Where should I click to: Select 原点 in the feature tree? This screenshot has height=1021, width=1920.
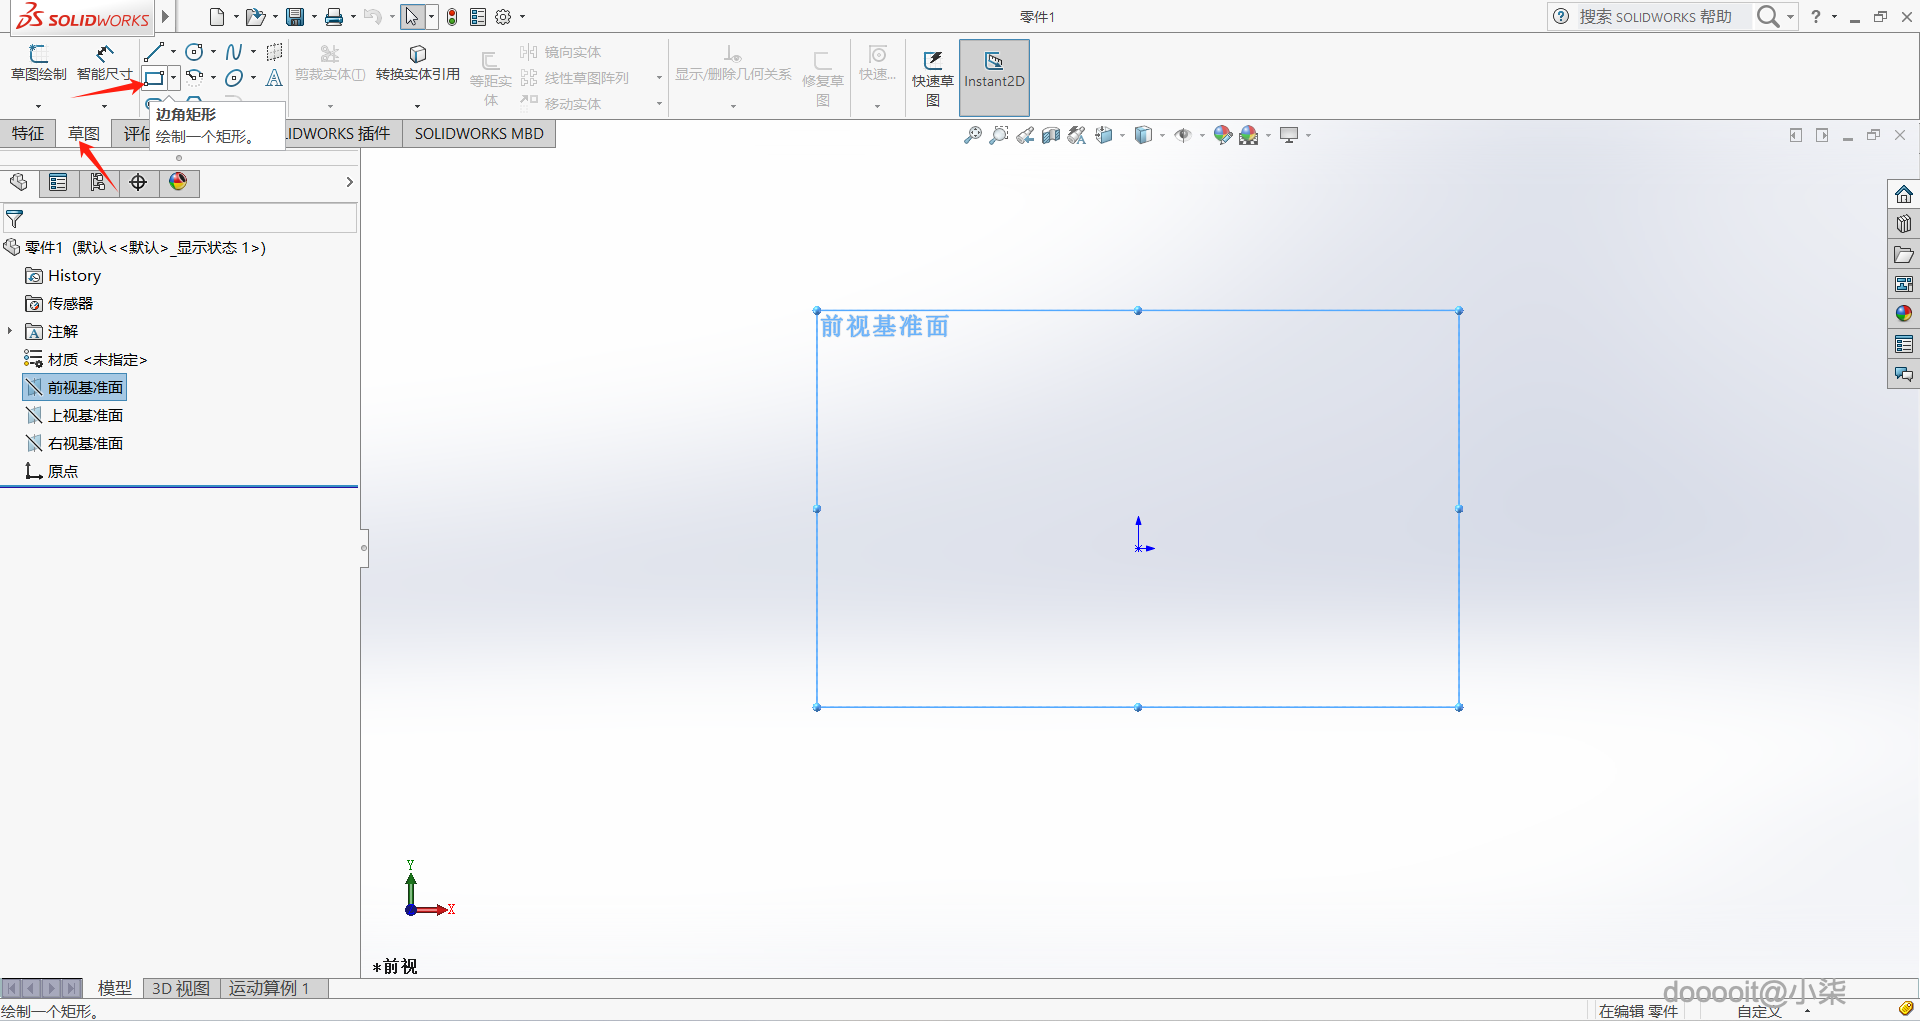[52, 471]
